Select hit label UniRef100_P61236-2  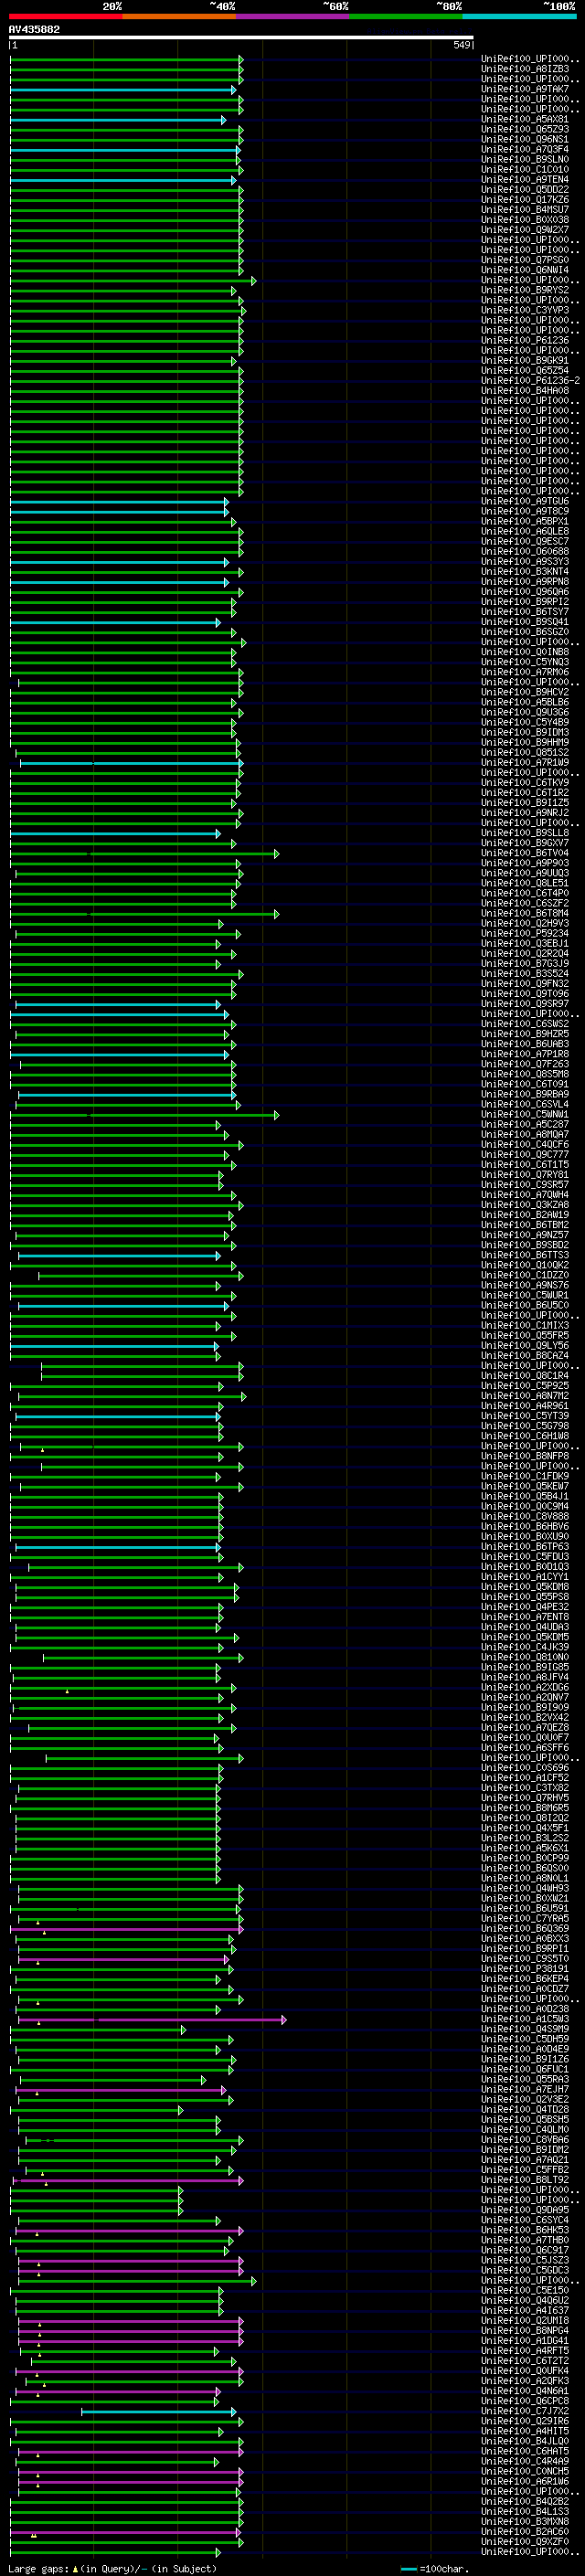[530, 380]
